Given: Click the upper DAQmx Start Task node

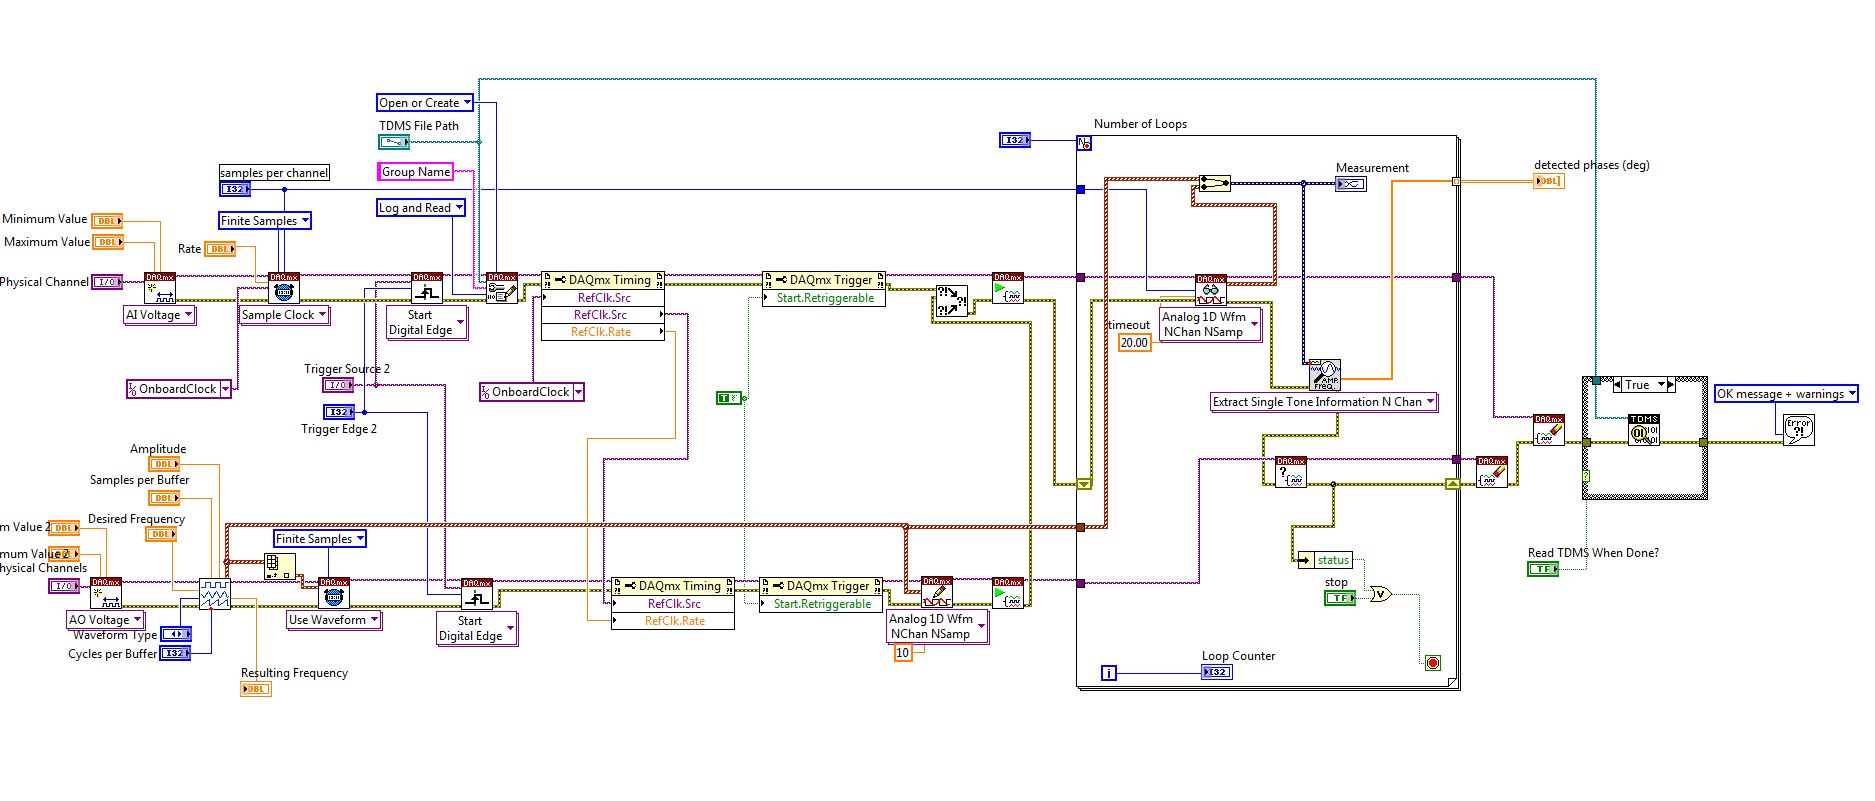Looking at the screenshot, I should tap(1008, 288).
